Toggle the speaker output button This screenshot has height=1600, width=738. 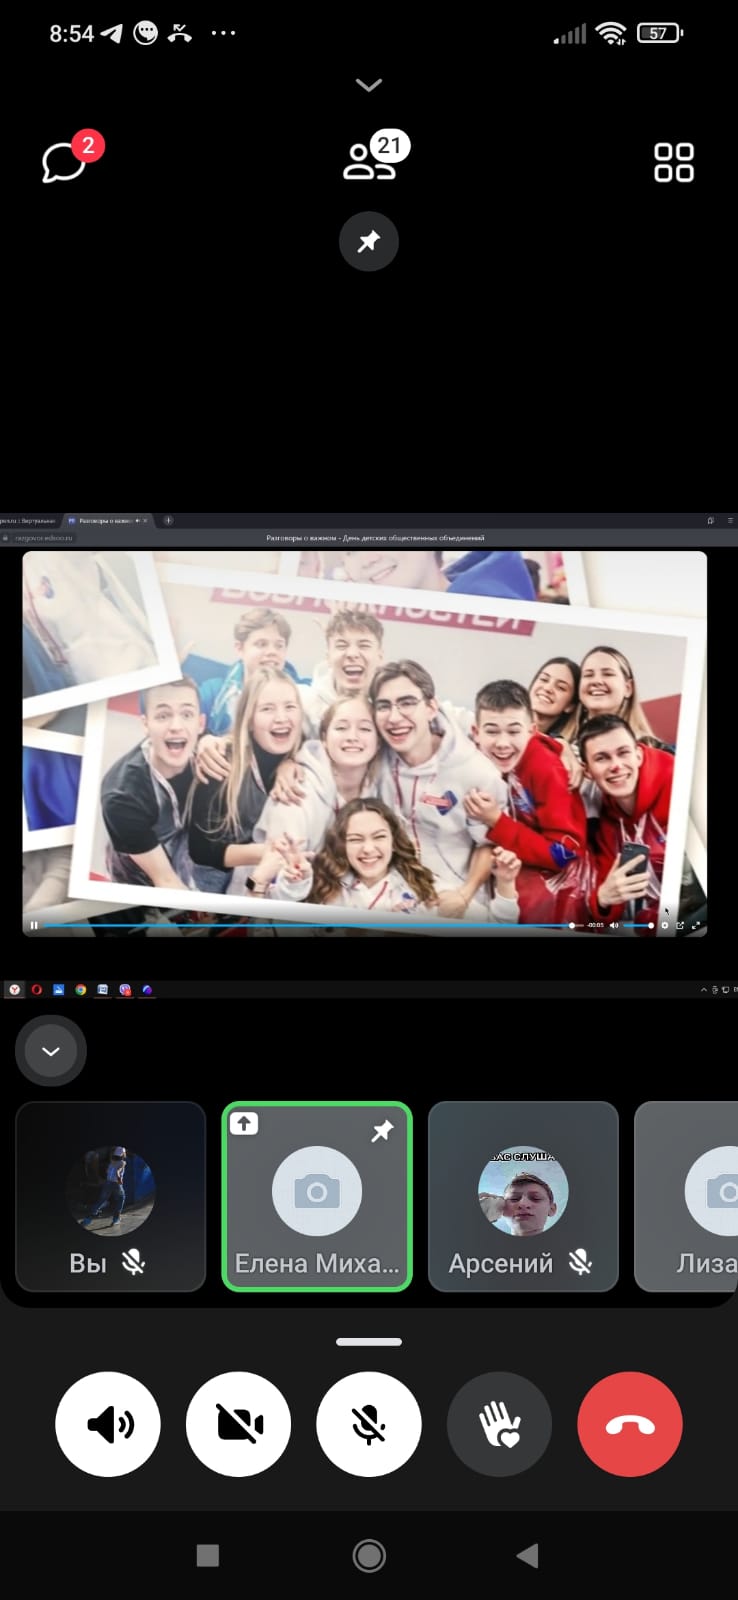click(108, 1424)
